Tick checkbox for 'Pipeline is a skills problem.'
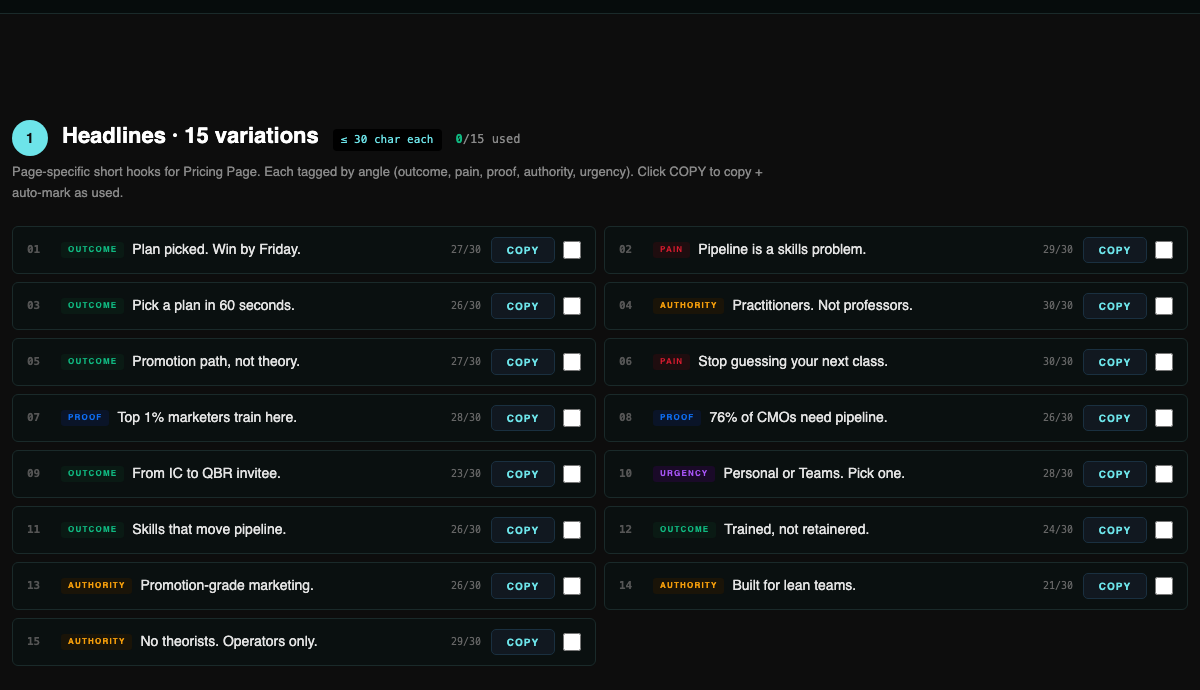This screenshot has height=690, width=1200. click(x=1164, y=250)
